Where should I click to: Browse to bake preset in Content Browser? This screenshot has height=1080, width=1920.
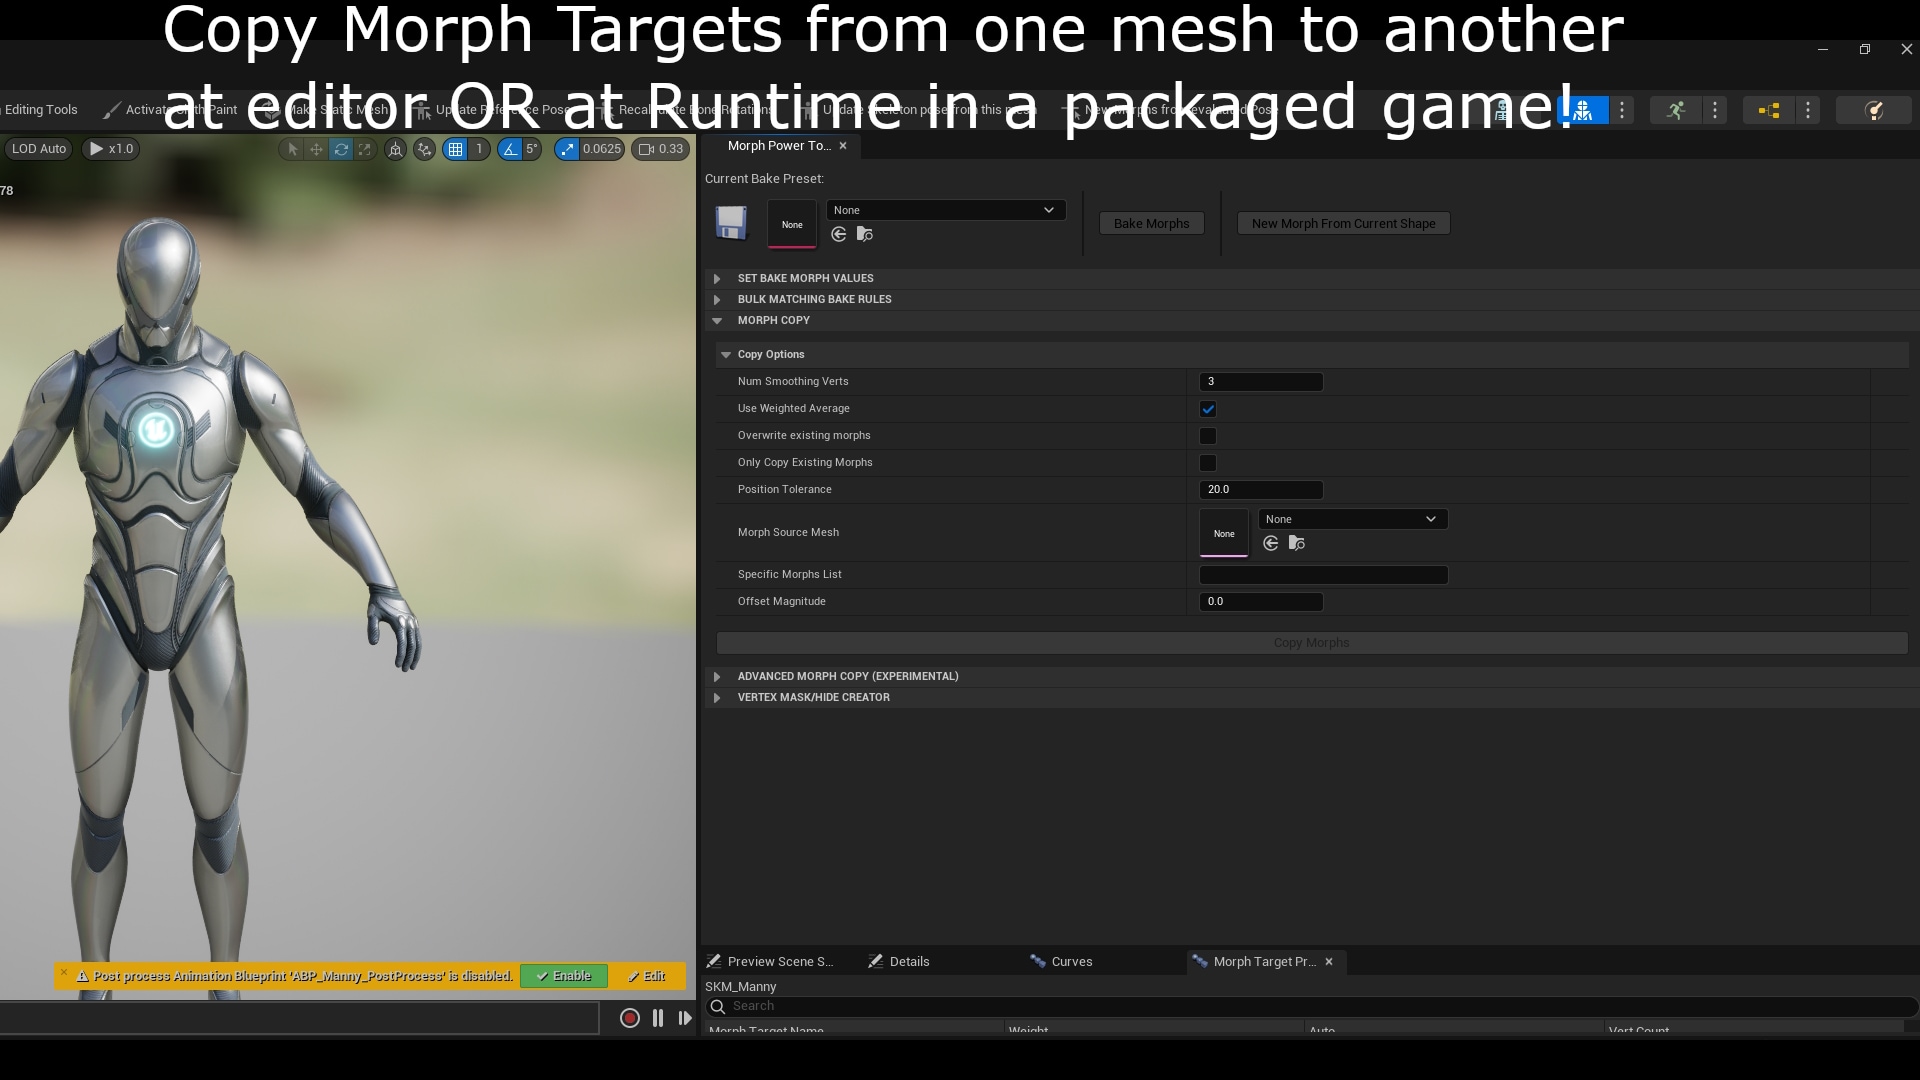coord(865,234)
